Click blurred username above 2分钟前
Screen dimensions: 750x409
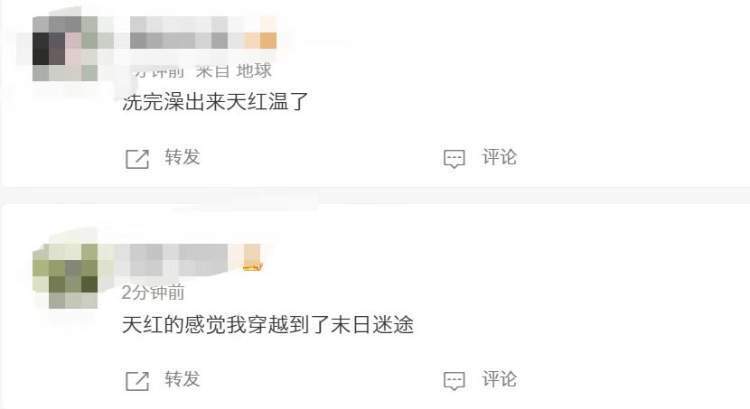point(179,260)
